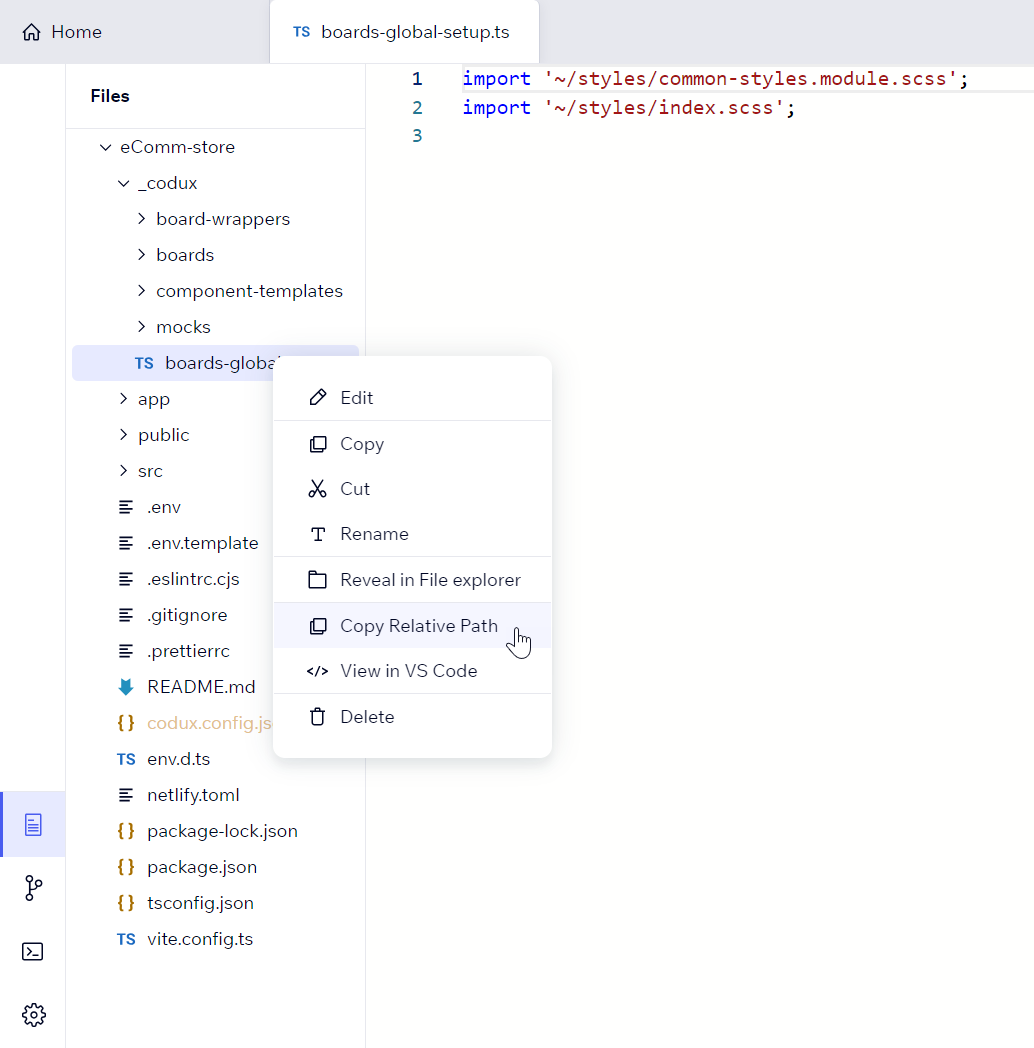The height and width of the screenshot is (1048, 1034).
Task: Click the pencil icon beside Edit
Action: tap(317, 398)
